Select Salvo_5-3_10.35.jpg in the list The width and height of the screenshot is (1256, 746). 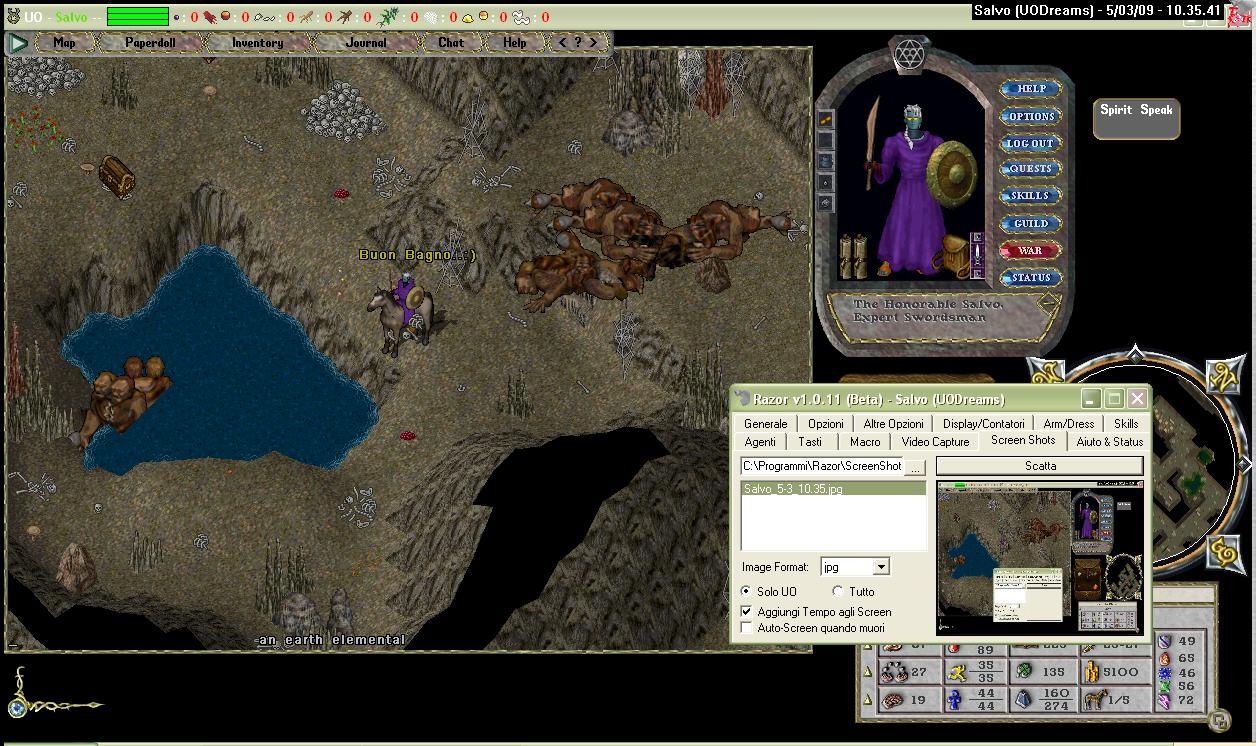coord(833,489)
